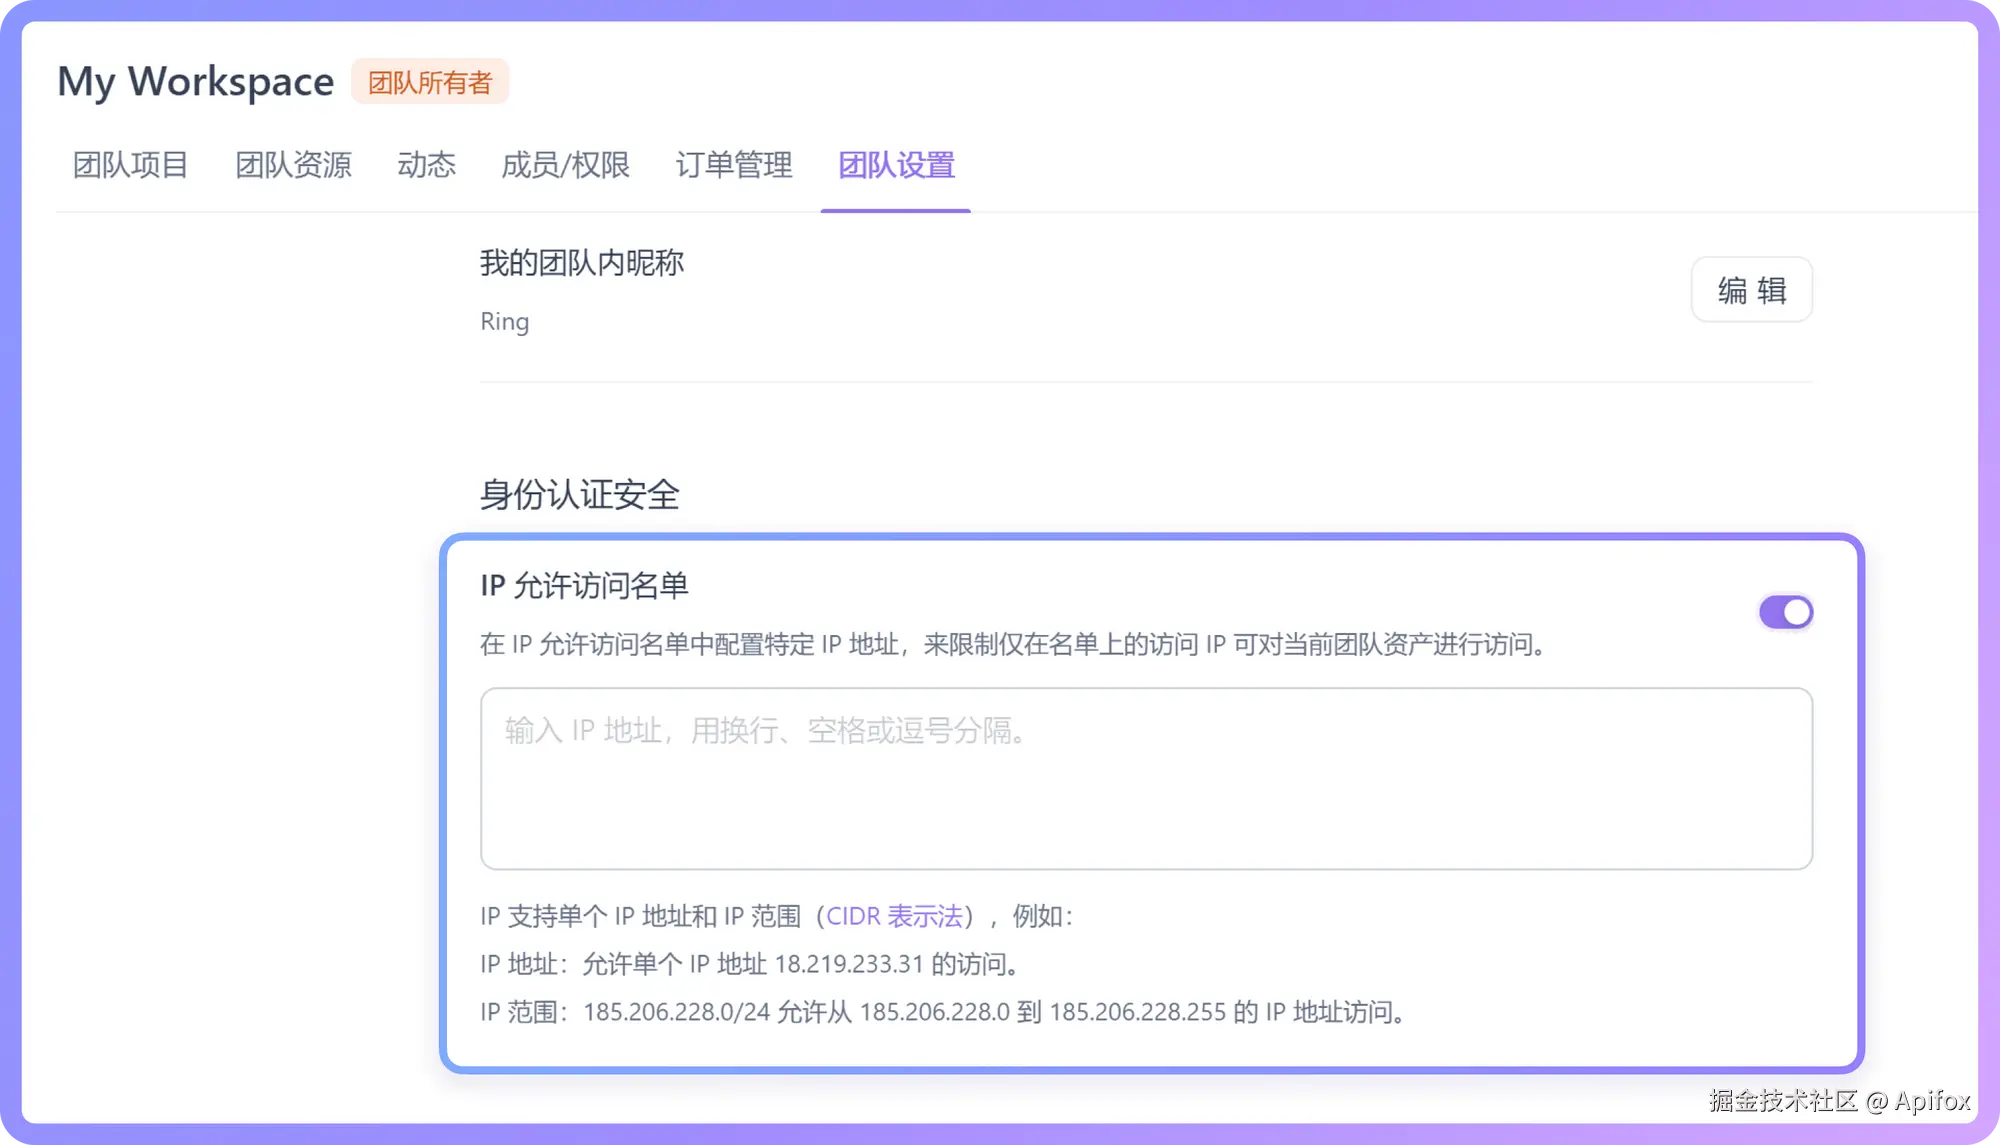
Task: Click the active 团队设置 tab
Action: (x=896, y=165)
